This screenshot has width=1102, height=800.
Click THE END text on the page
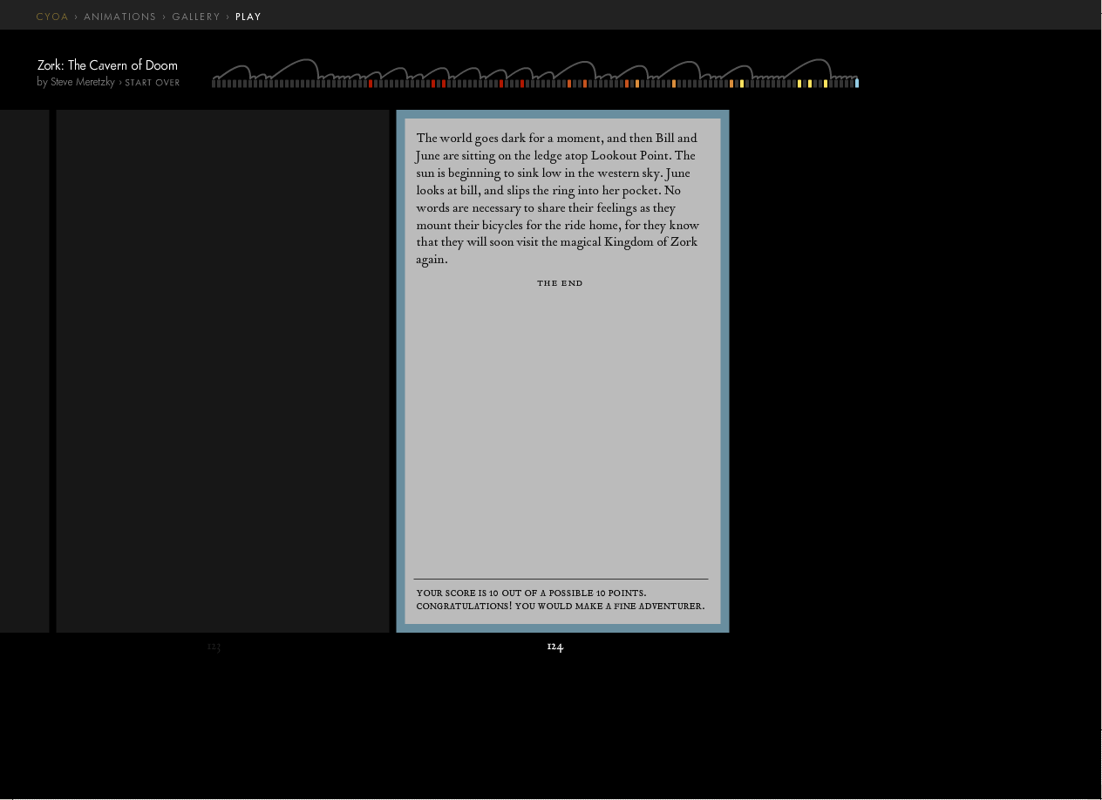(560, 283)
